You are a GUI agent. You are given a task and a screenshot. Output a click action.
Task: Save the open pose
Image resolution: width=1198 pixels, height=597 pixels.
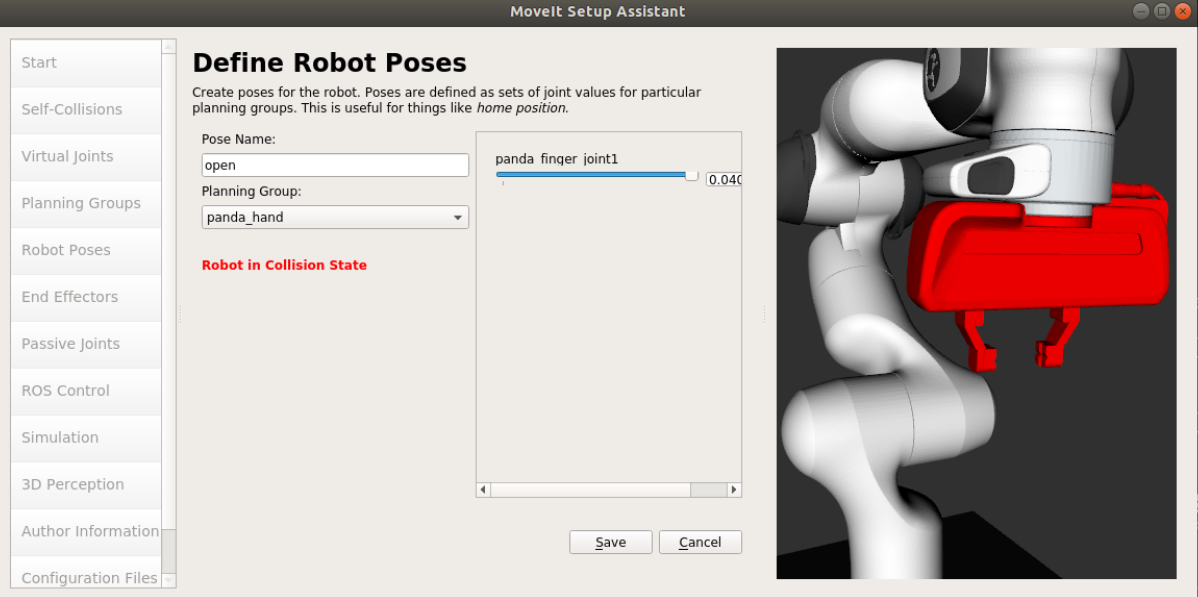610,541
